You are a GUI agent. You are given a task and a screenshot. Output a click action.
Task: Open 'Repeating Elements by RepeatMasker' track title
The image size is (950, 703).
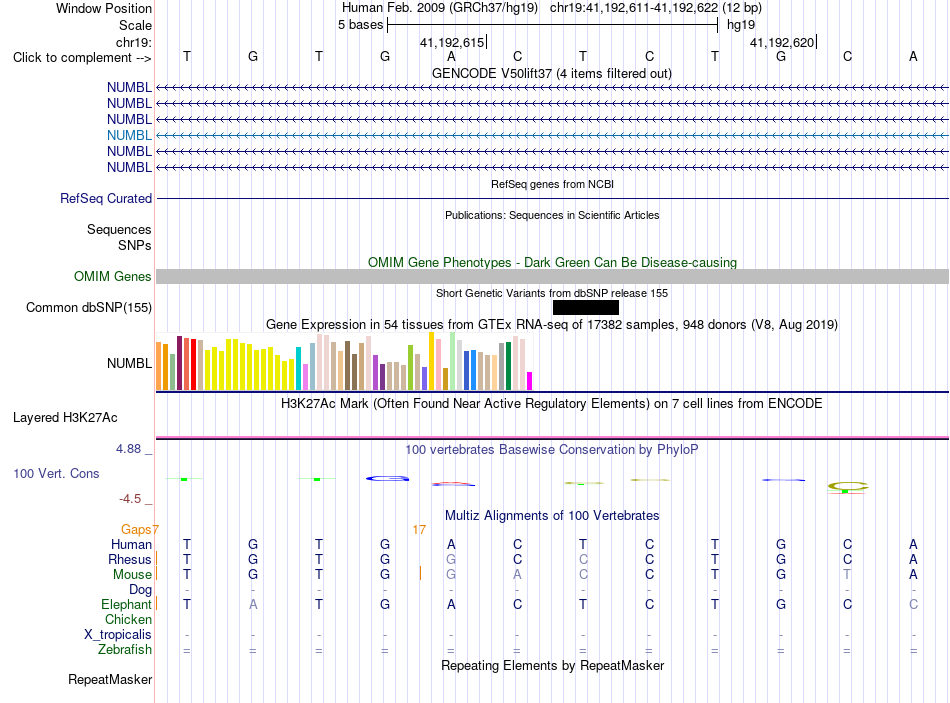tap(552, 665)
